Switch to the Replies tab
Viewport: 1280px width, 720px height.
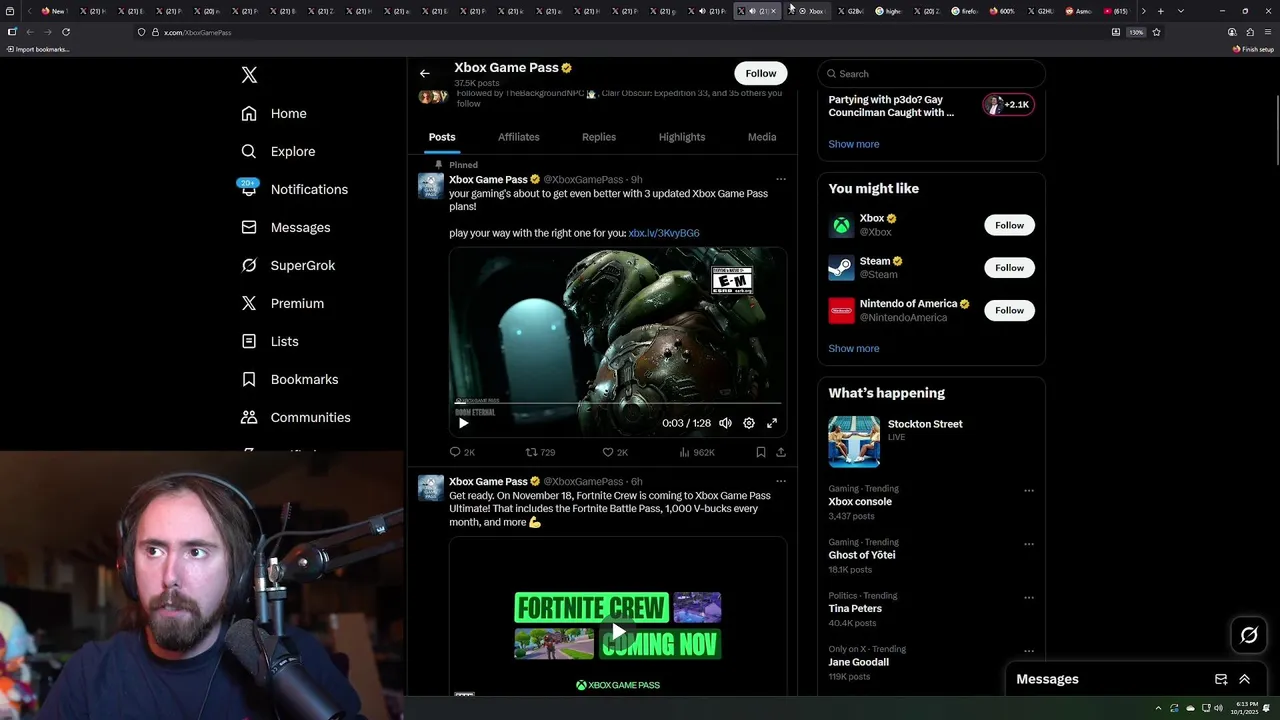coord(599,137)
